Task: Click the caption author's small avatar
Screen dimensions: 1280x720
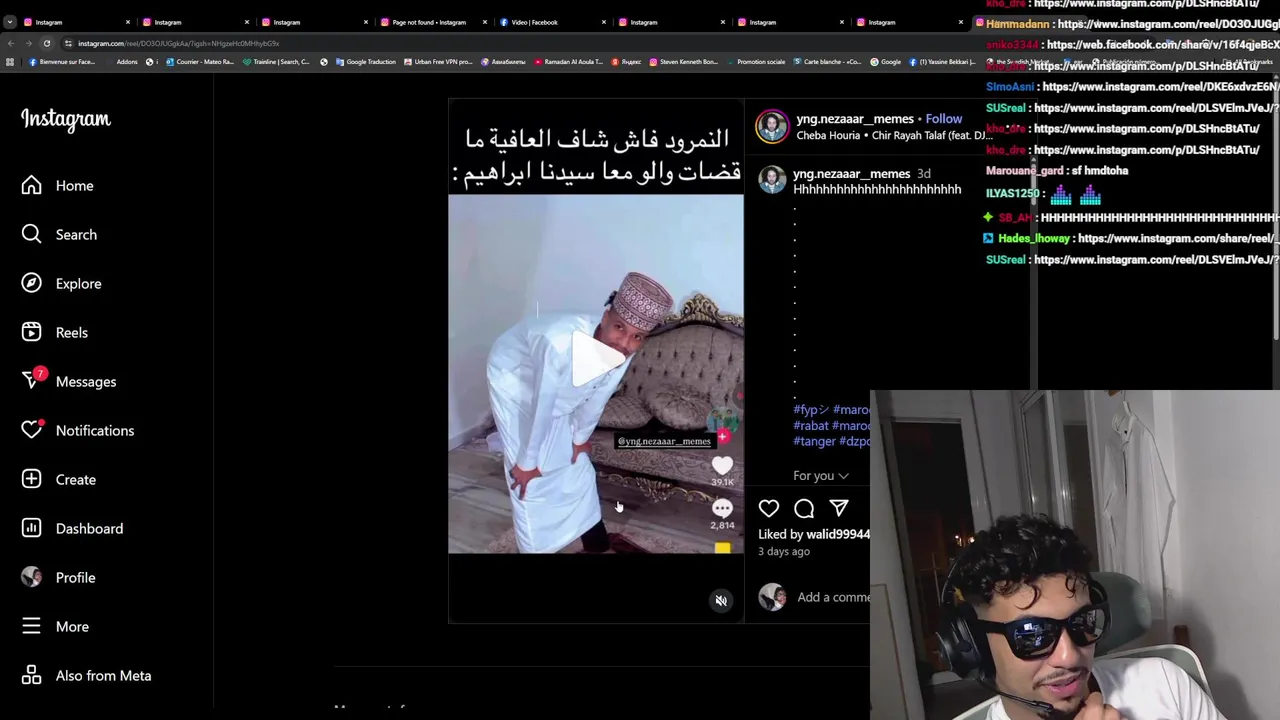Action: tap(772, 179)
